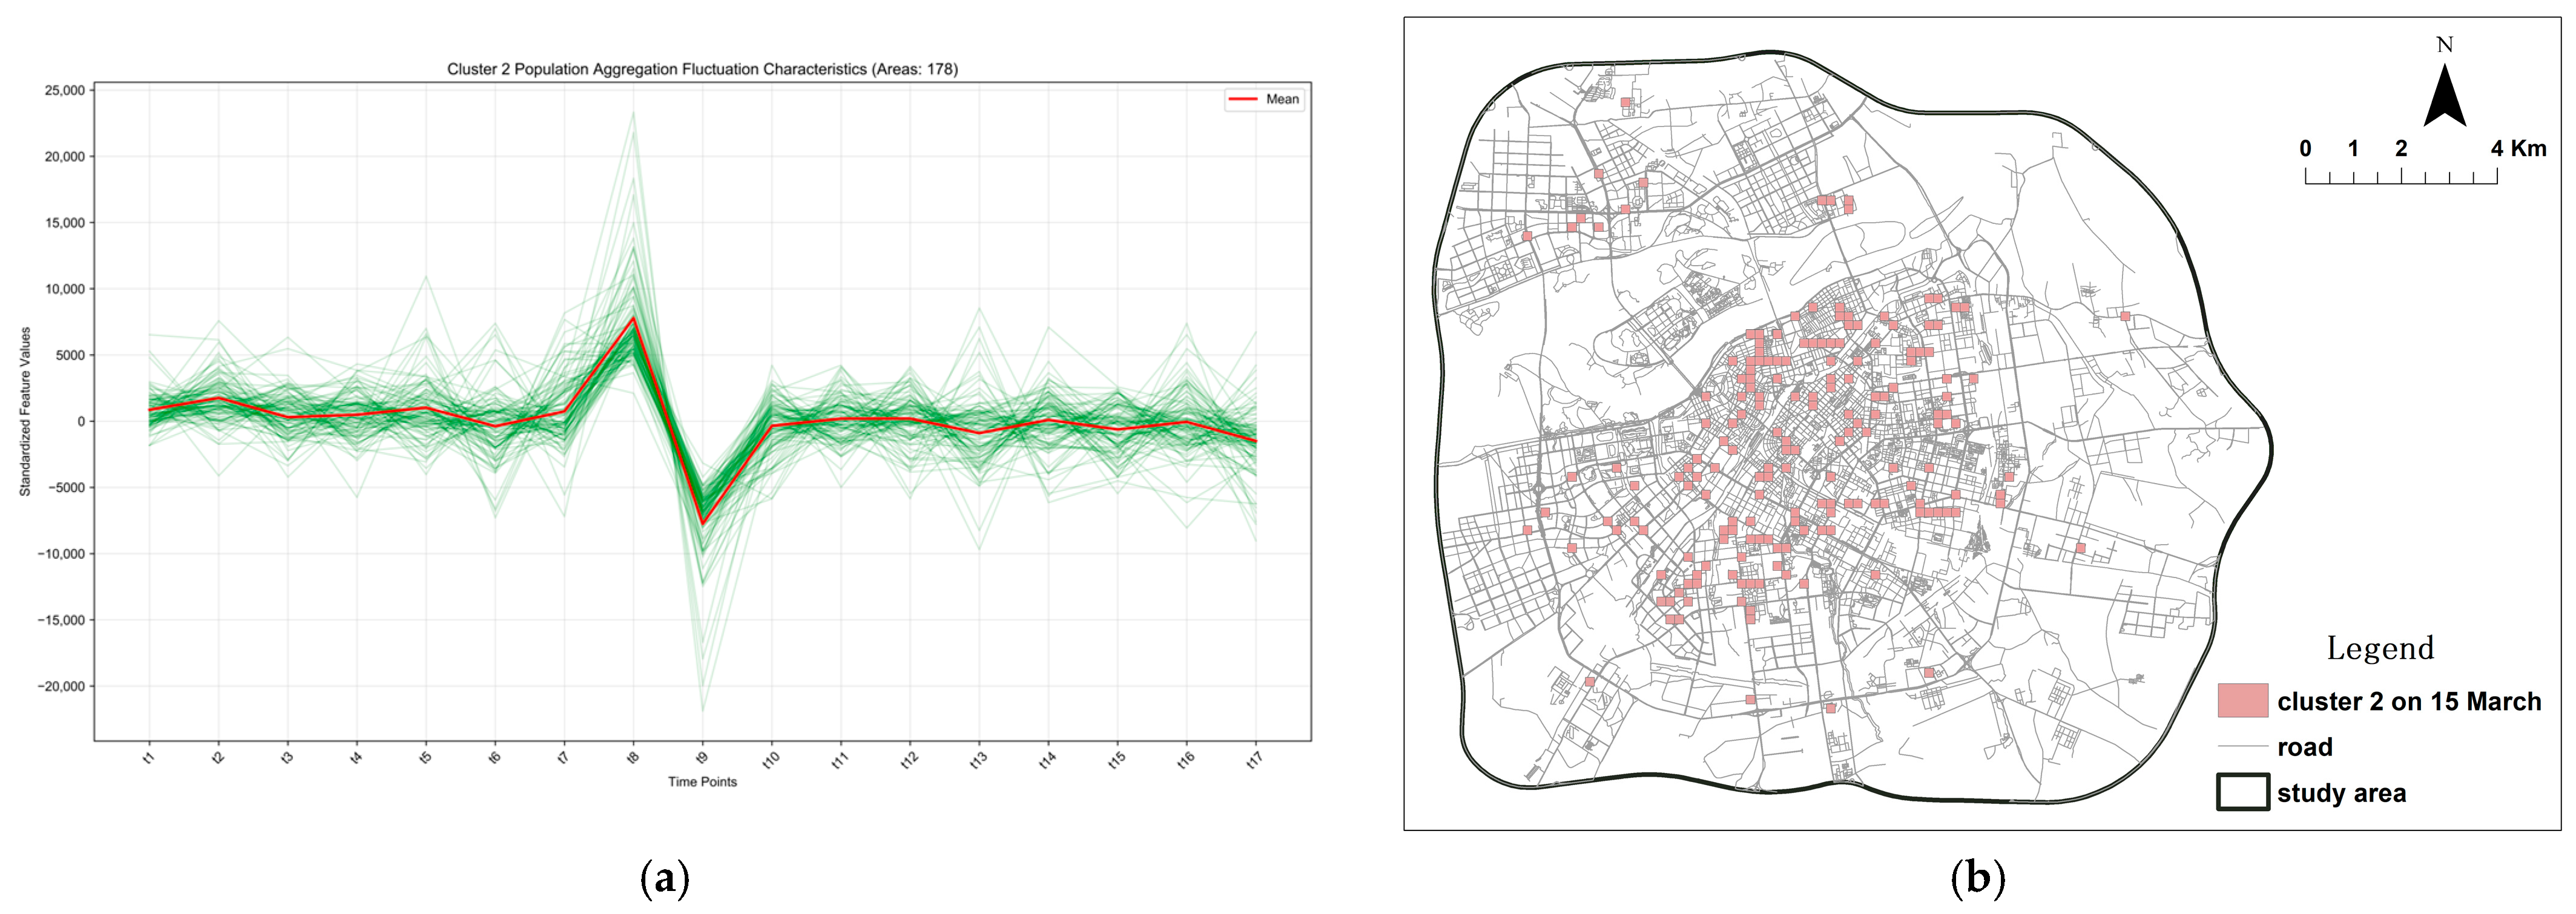Click the t8 time point label
The height and width of the screenshot is (914, 2576).
[633, 759]
